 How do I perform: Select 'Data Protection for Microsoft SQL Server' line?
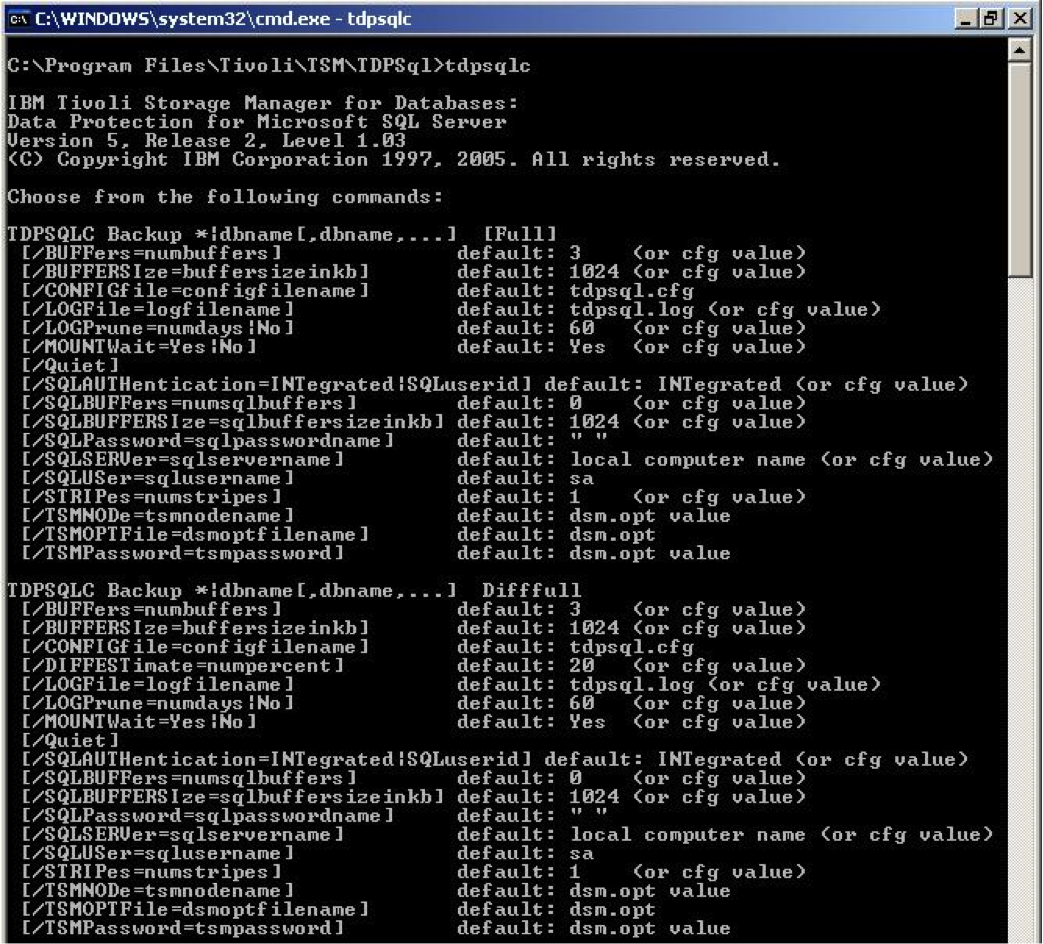click(x=257, y=122)
